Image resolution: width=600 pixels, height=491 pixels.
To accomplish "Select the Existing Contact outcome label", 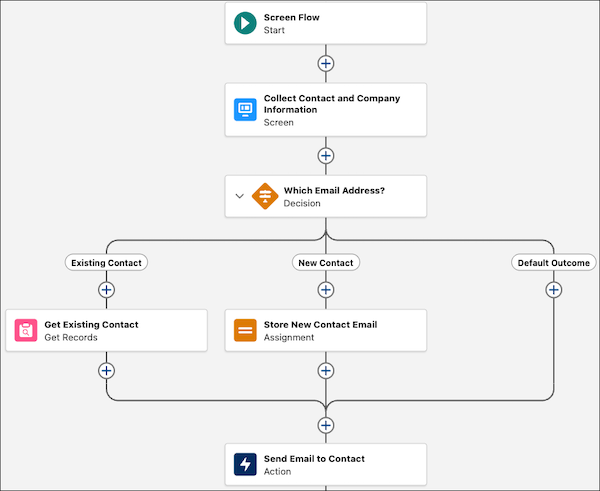I will (106, 263).
